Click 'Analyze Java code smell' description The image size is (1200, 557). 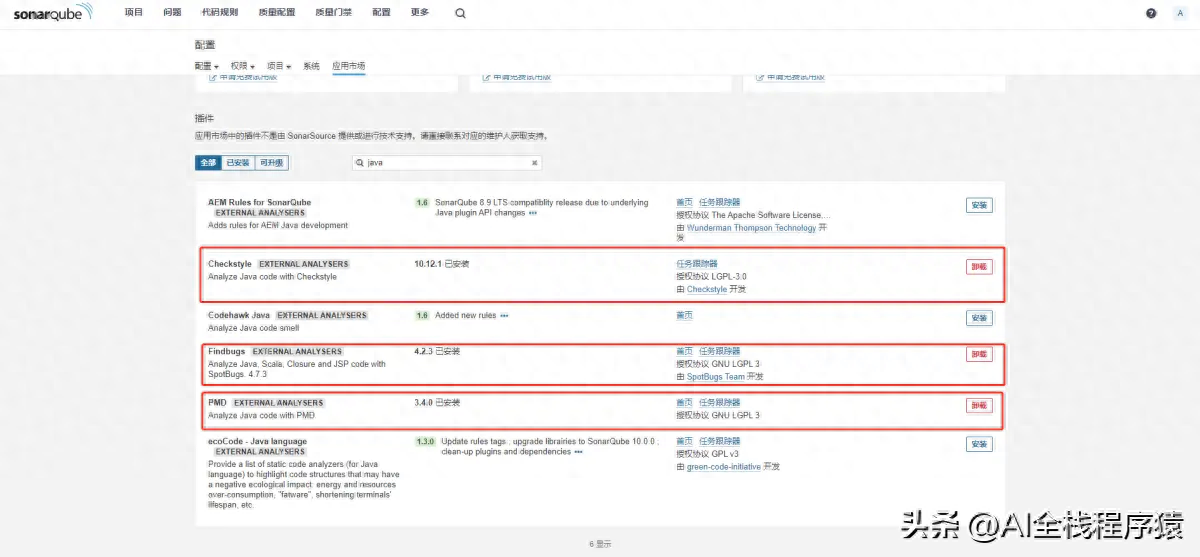[x=254, y=328]
